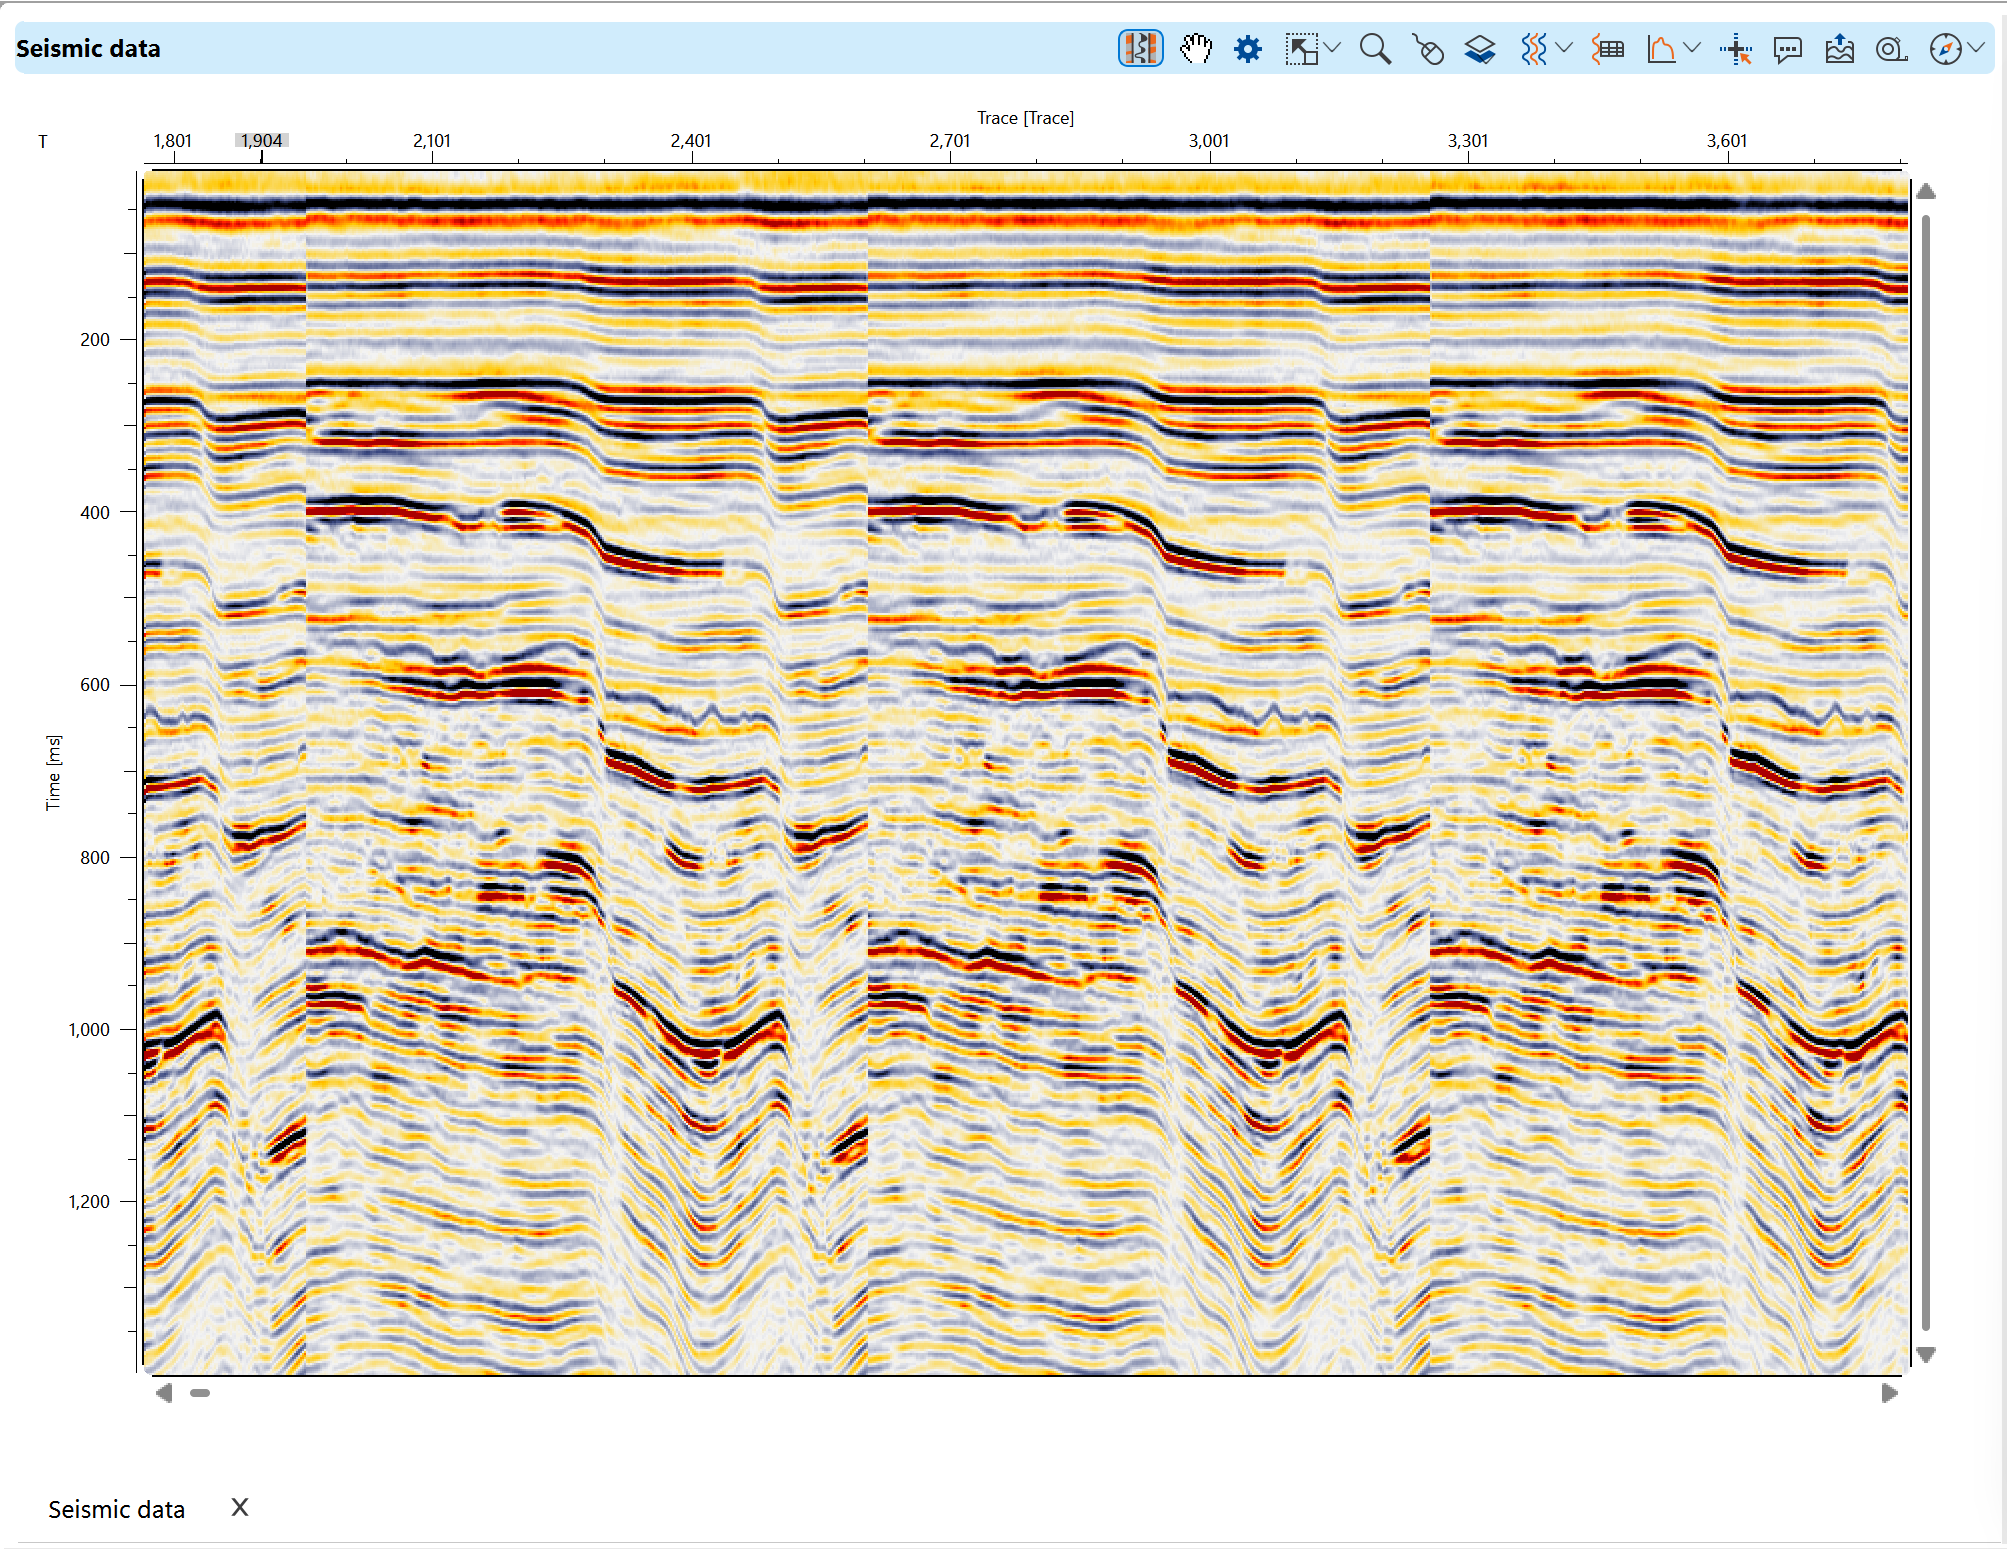Click the horizontal zoom slider handle
2007x1549 pixels.
(200, 1392)
